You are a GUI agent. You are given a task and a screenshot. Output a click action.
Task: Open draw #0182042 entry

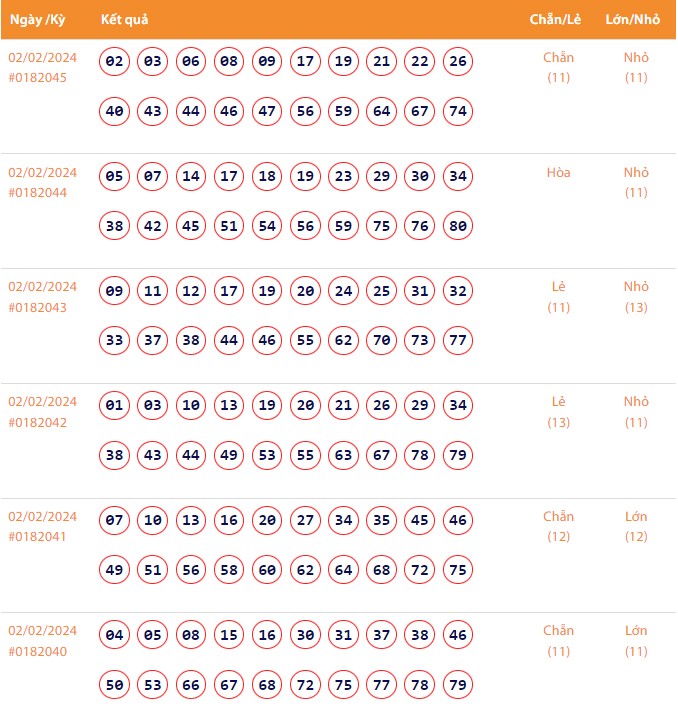coord(38,422)
